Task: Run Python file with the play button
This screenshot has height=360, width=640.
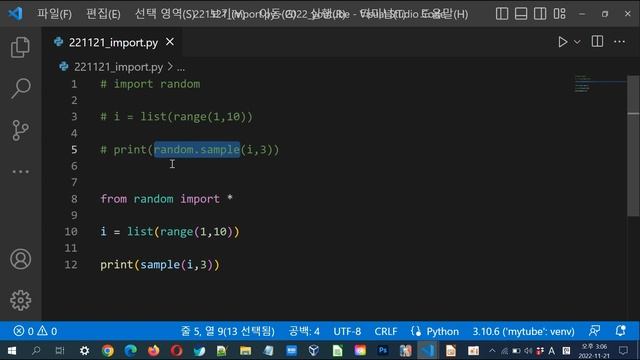Action: [x=562, y=42]
